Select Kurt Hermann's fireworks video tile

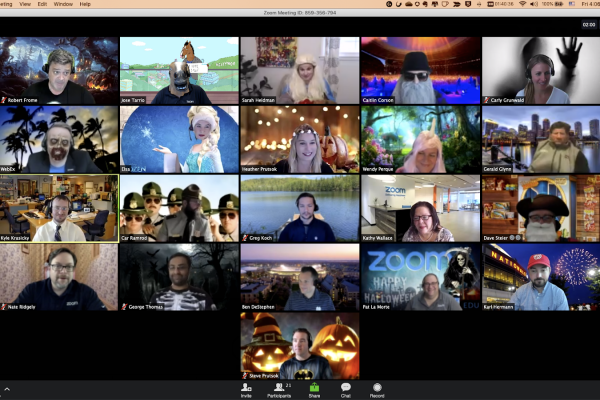pyautogui.click(x=540, y=276)
